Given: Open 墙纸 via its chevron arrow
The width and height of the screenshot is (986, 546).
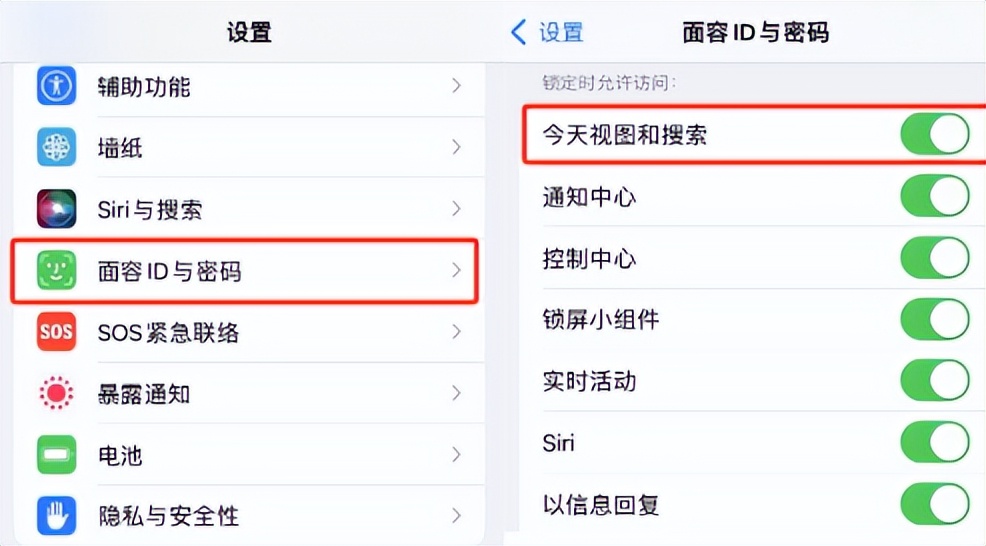Looking at the screenshot, I should click(456, 148).
